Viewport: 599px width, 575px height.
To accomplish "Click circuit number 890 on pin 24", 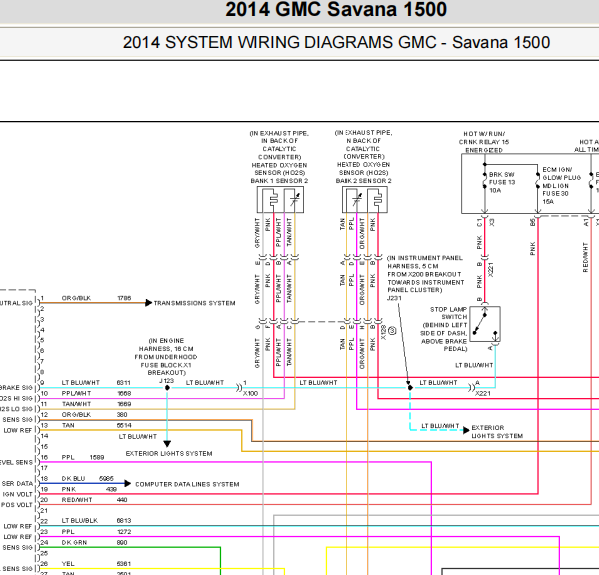I will [x=122, y=542].
